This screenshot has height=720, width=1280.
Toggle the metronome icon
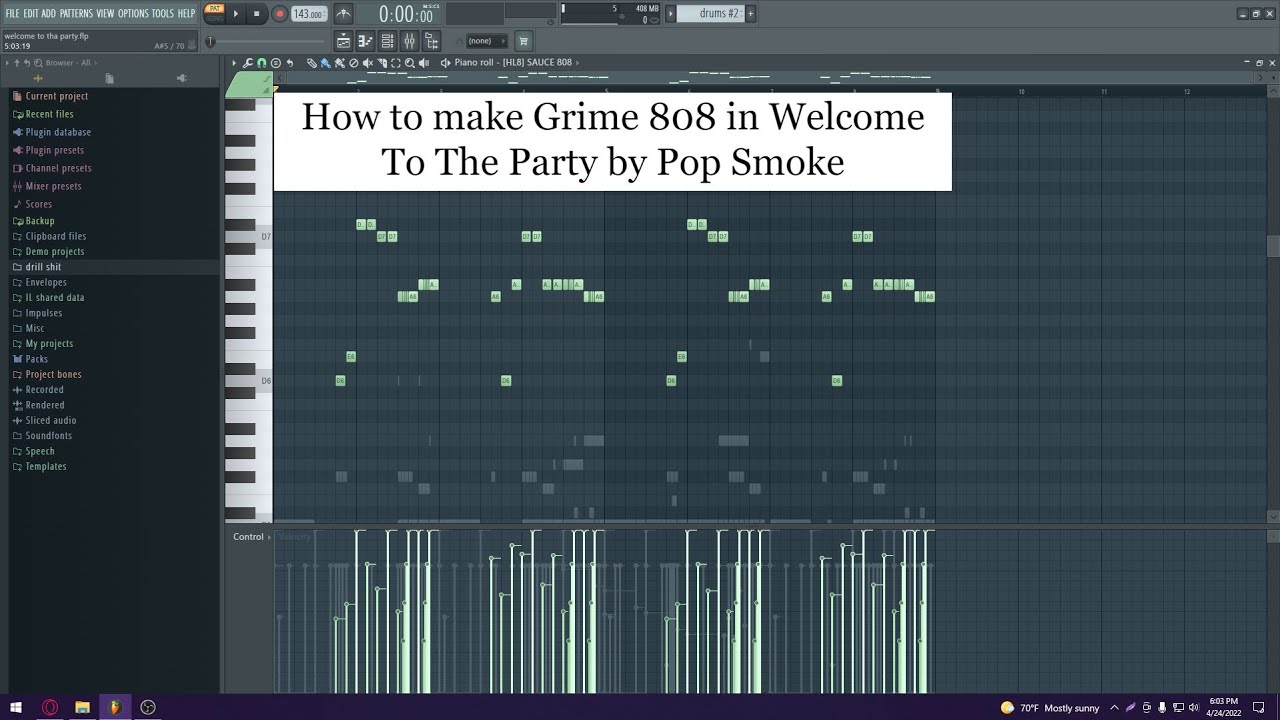click(343, 14)
